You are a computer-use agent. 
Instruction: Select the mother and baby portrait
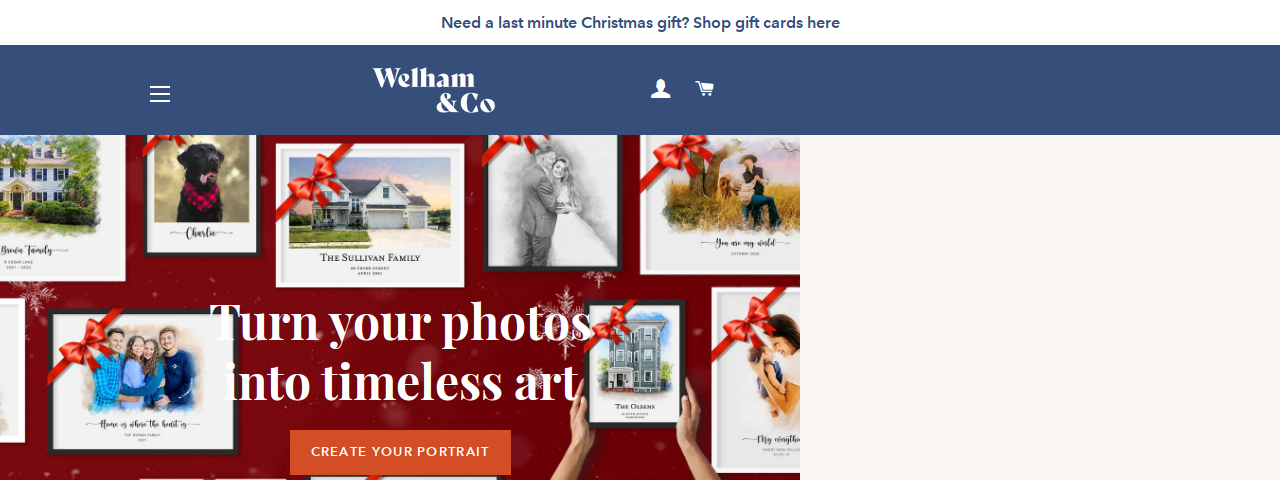click(758, 382)
